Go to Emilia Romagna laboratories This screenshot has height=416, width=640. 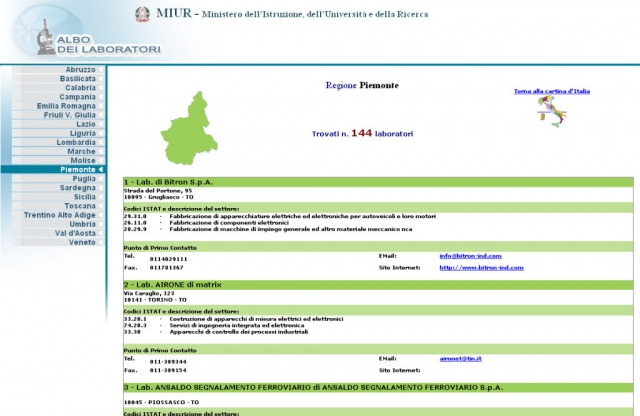tap(66, 106)
